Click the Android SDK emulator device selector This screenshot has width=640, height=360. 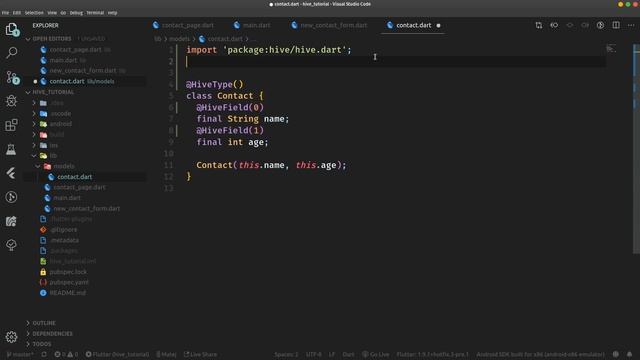(x=540, y=354)
